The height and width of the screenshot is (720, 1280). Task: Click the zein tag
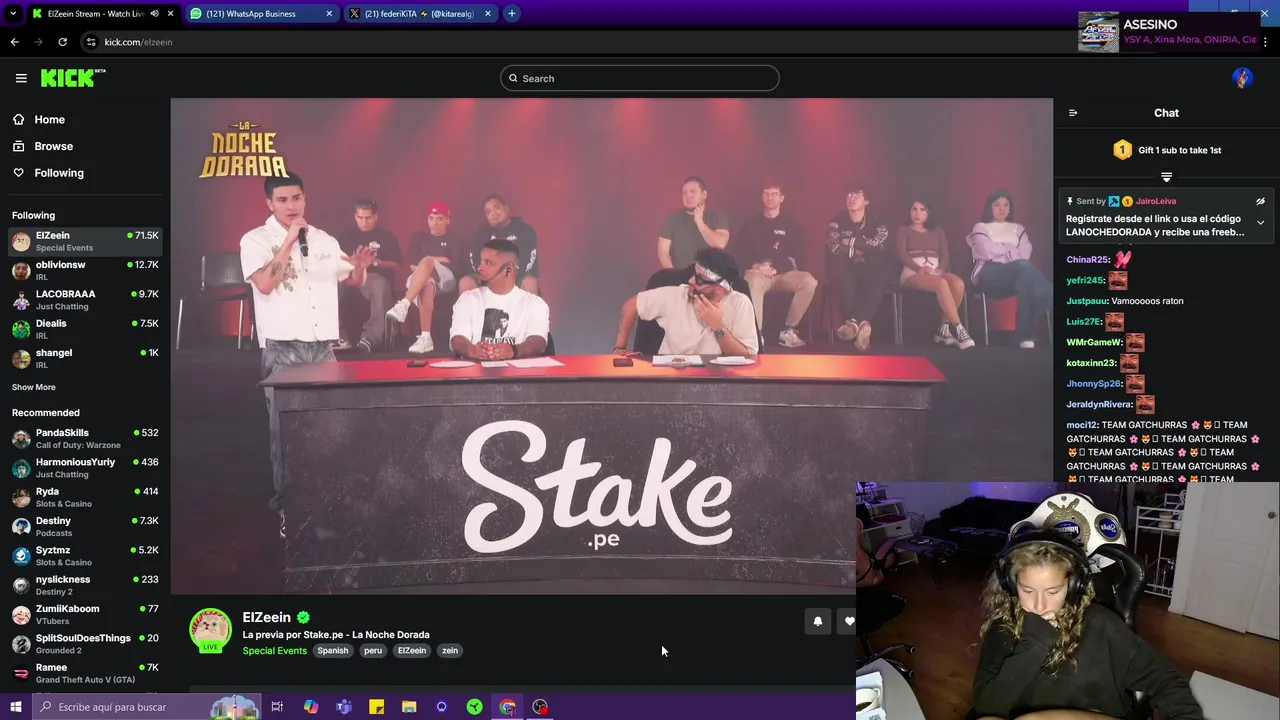[x=450, y=651]
